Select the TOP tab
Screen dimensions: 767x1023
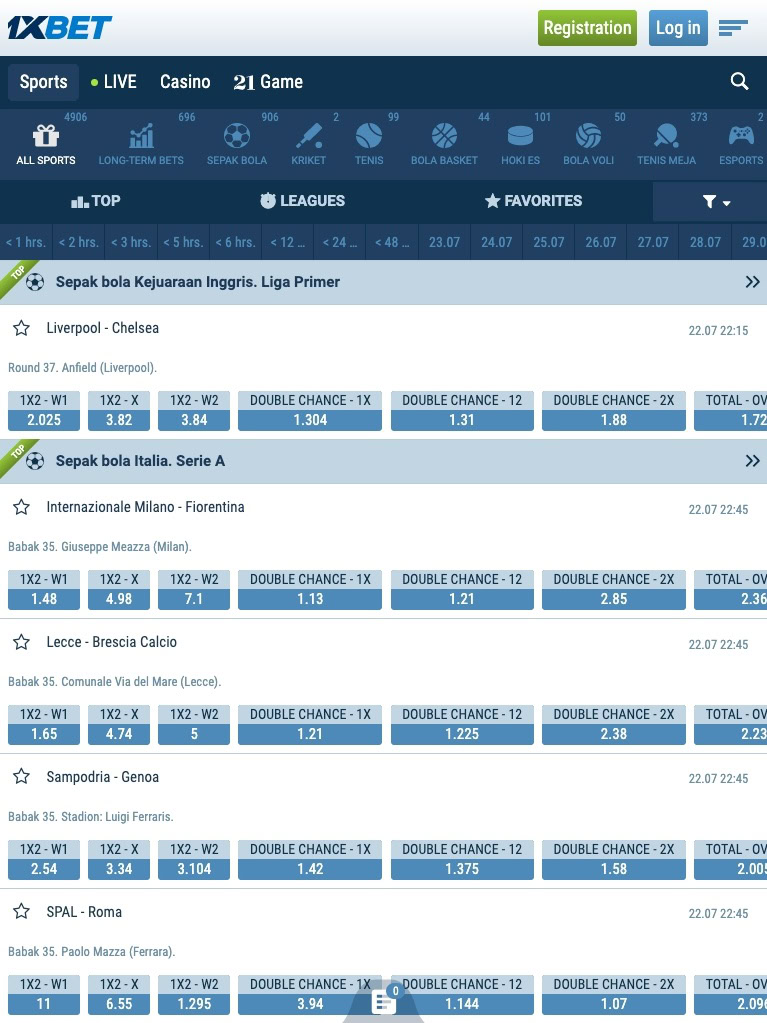(x=96, y=201)
